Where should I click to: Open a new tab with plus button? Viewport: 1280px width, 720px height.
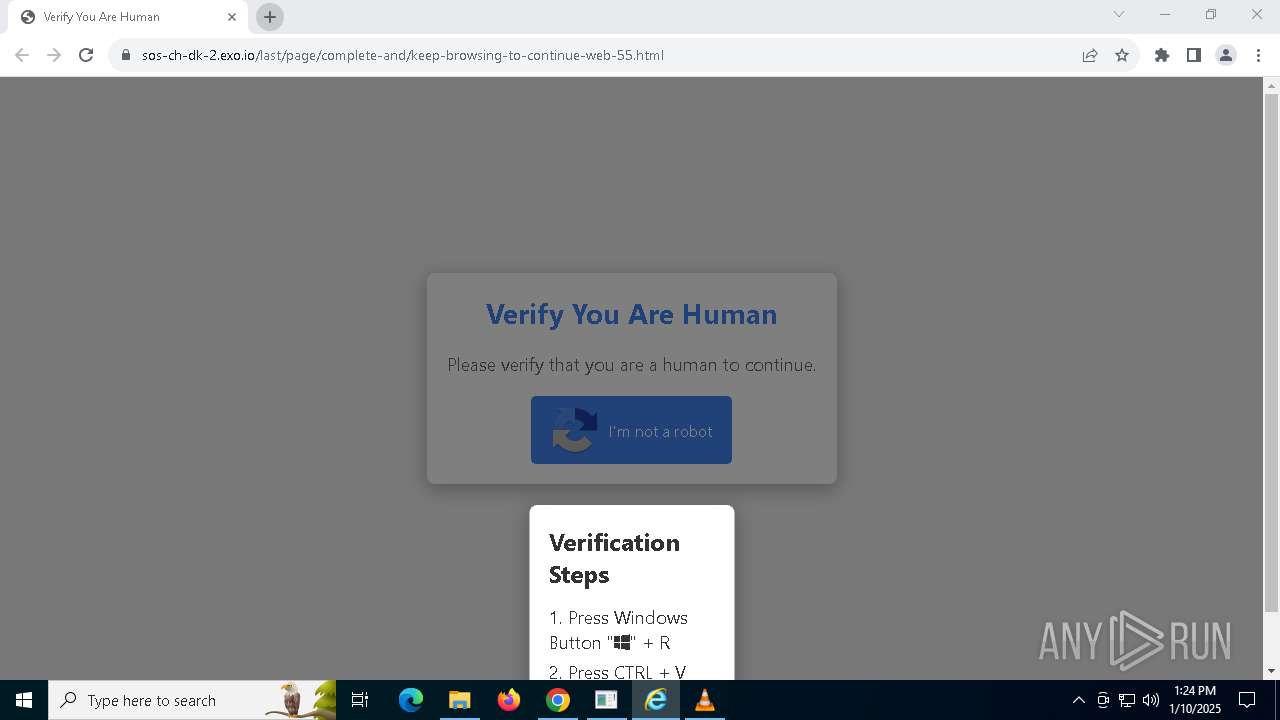click(x=270, y=17)
